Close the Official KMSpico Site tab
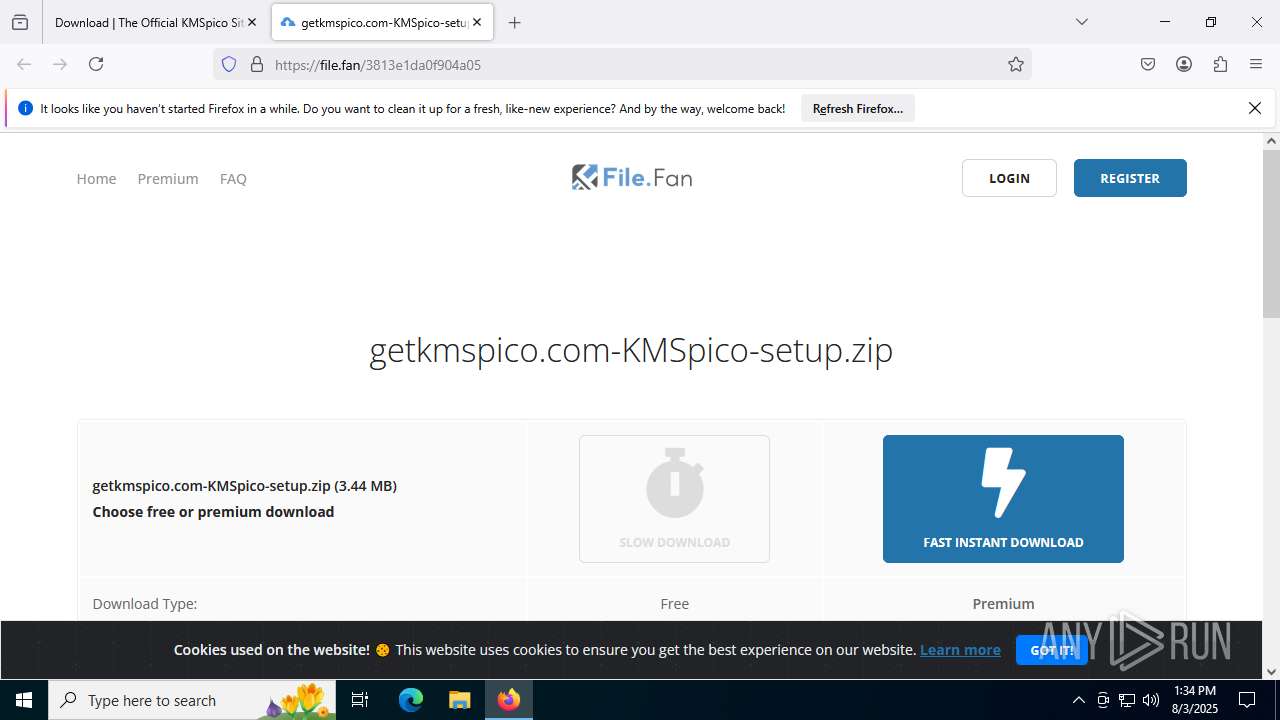 click(x=252, y=22)
